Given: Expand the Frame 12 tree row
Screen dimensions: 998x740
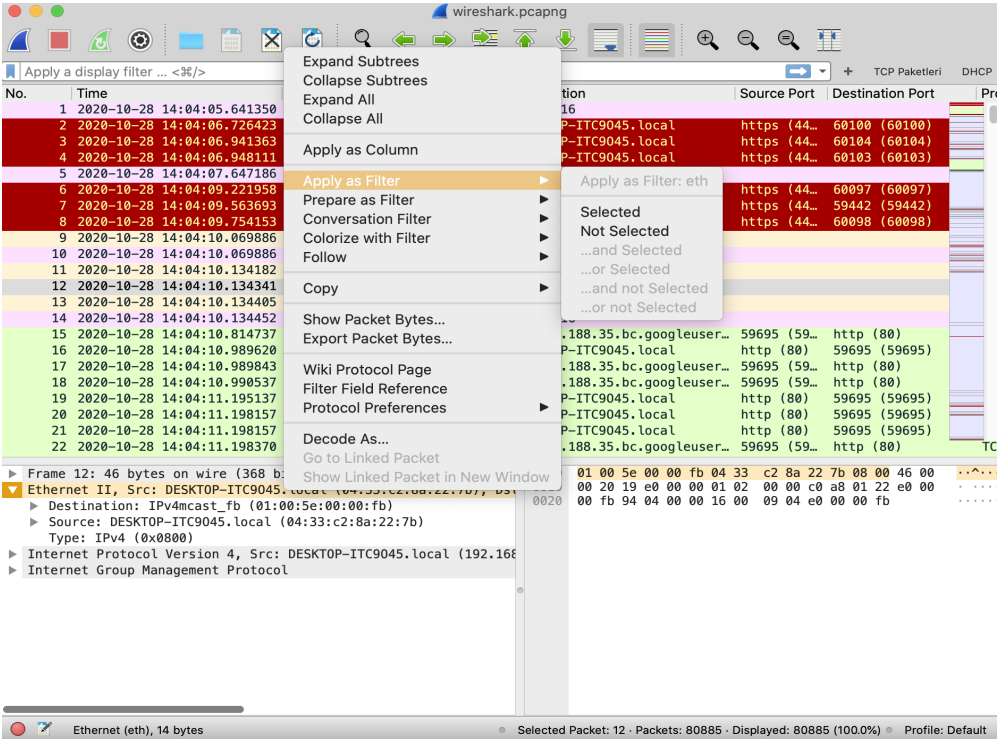Looking at the screenshot, I should [12, 473].
